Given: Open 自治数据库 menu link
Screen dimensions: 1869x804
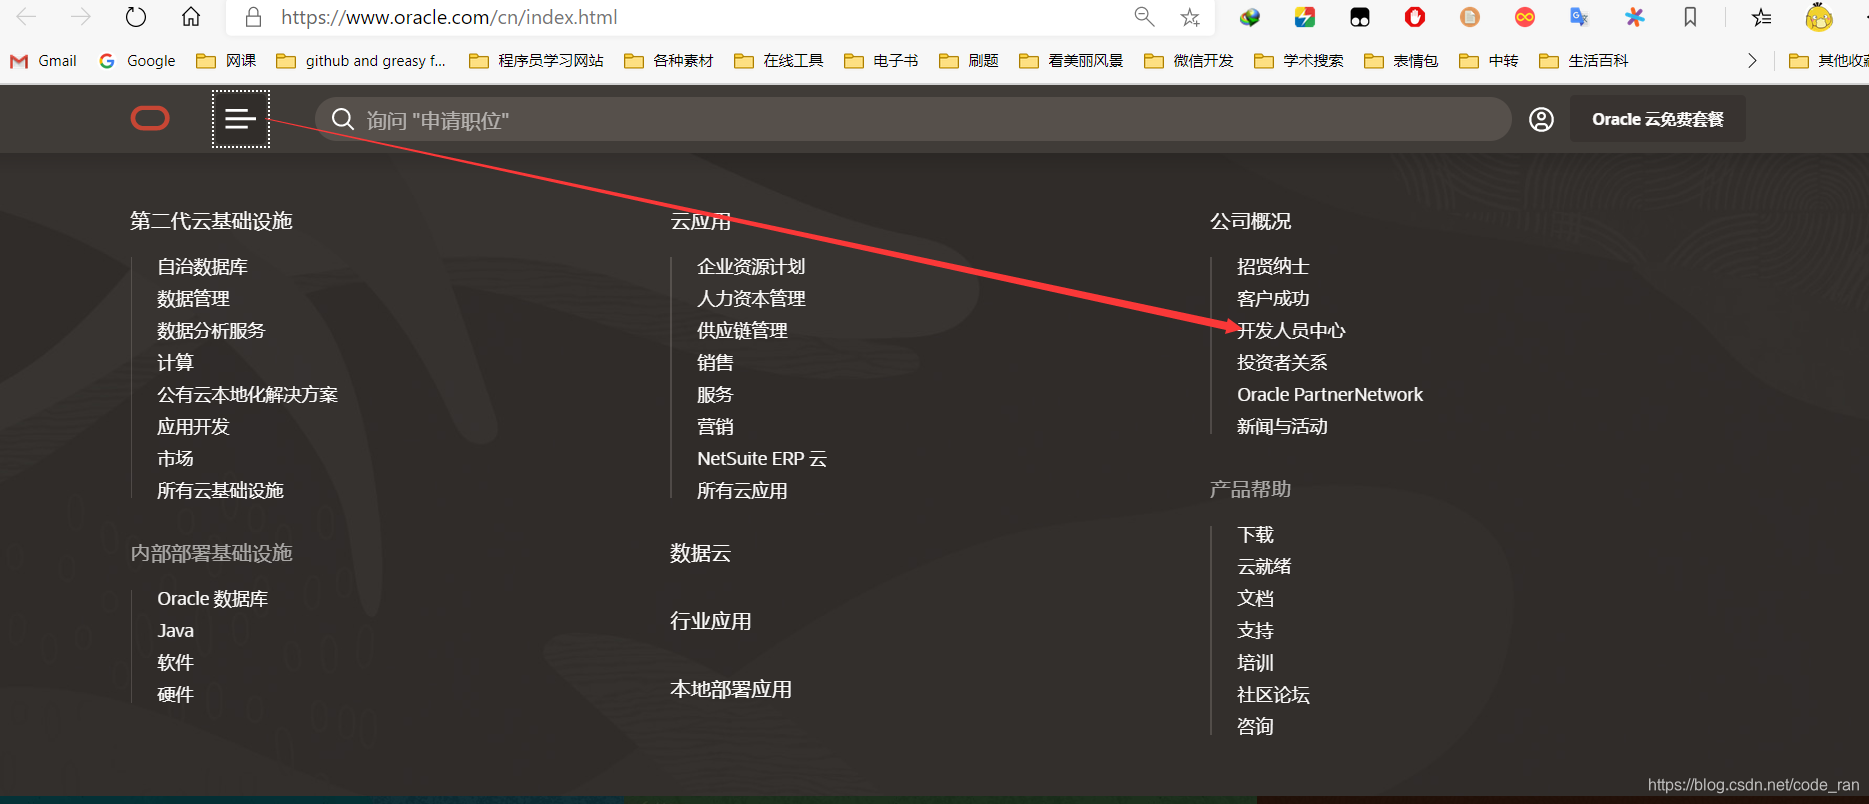Looking at the screenshot, I should click(202, 267).
